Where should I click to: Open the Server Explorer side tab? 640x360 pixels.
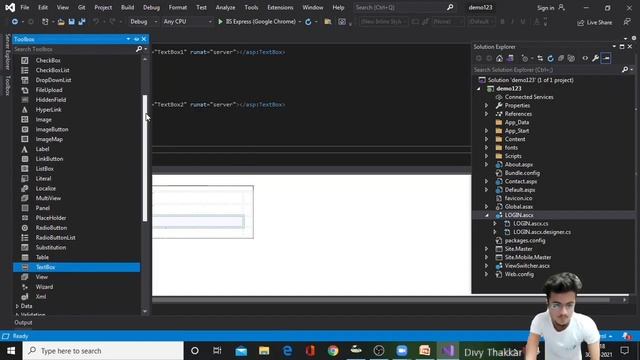pos(7,52)
